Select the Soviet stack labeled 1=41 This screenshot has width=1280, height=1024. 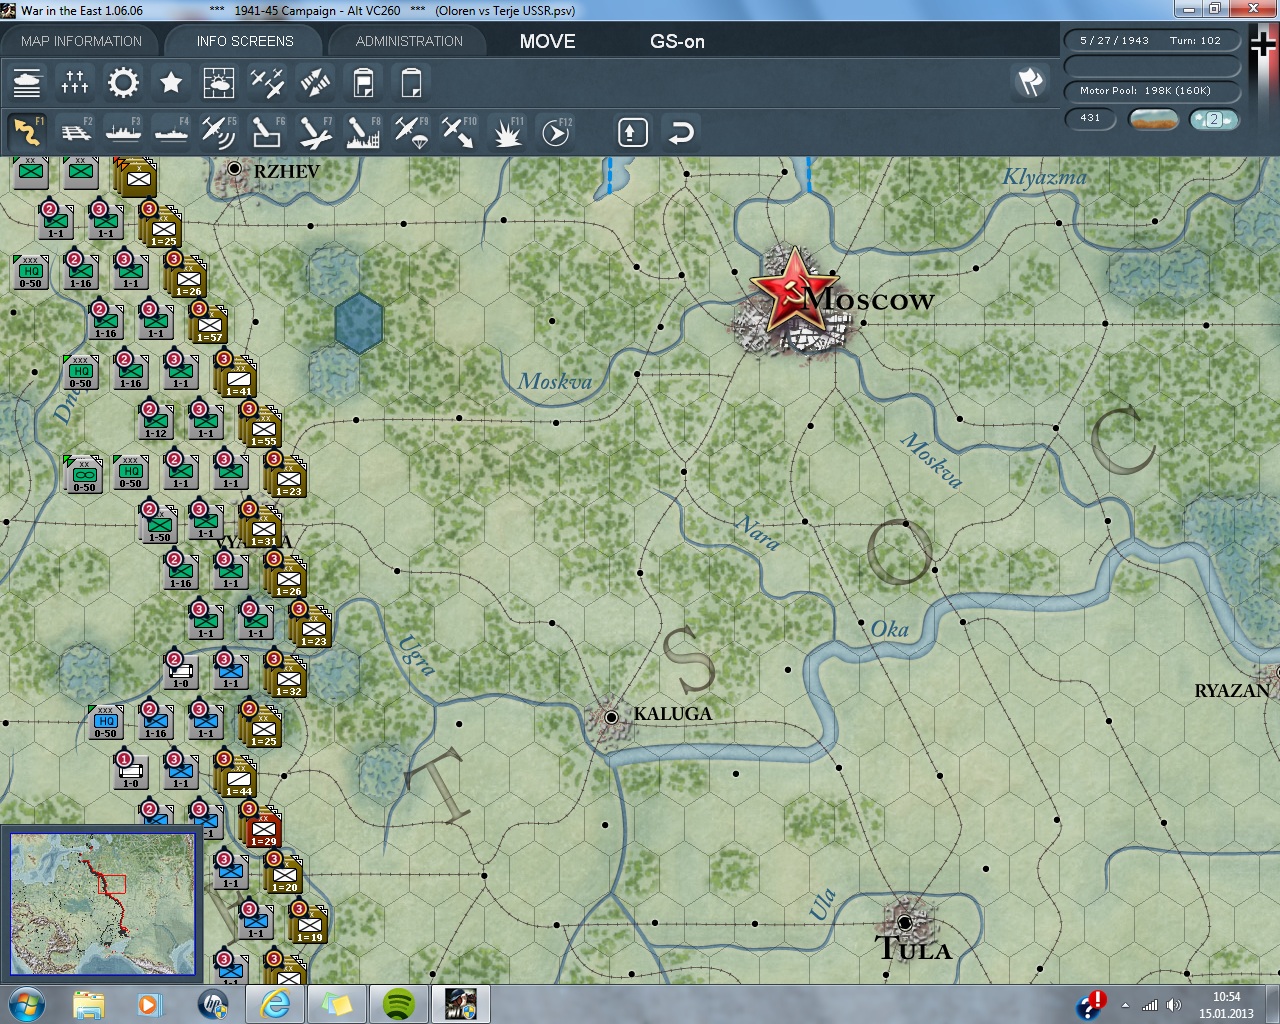pos(238,377)
